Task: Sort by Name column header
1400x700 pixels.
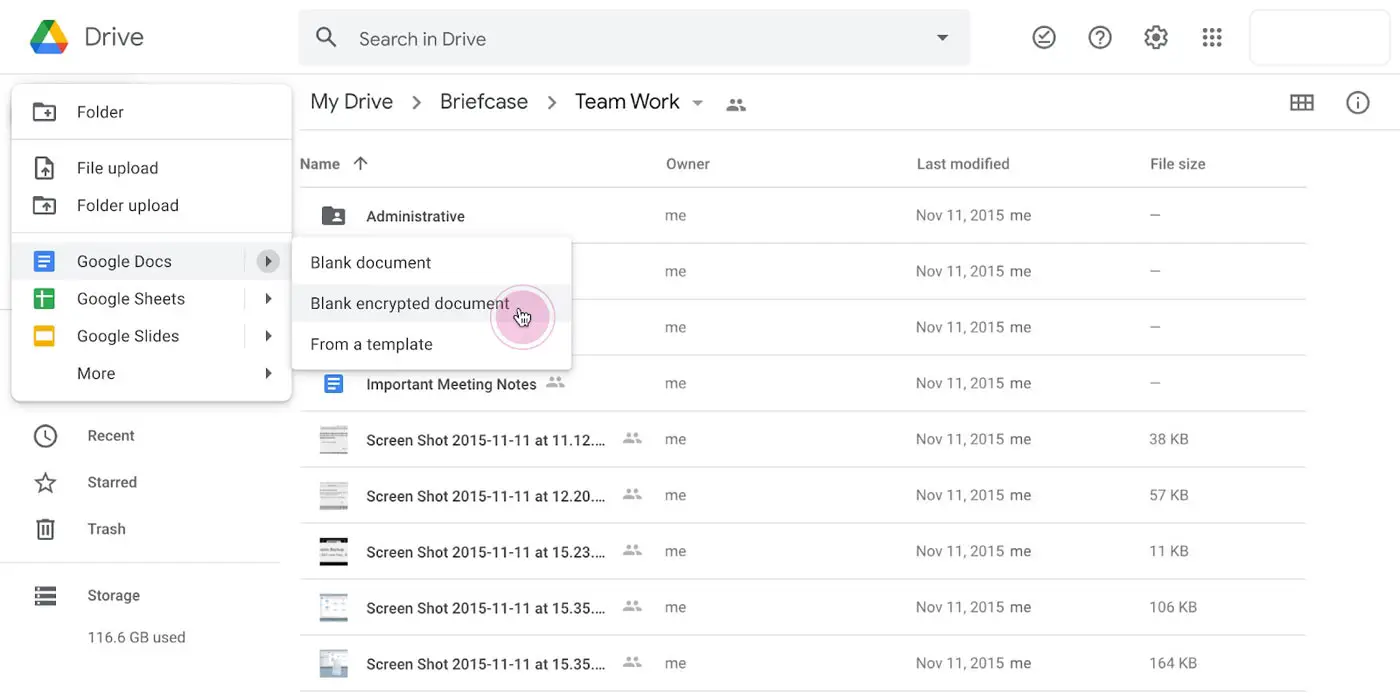Action: 320,164
